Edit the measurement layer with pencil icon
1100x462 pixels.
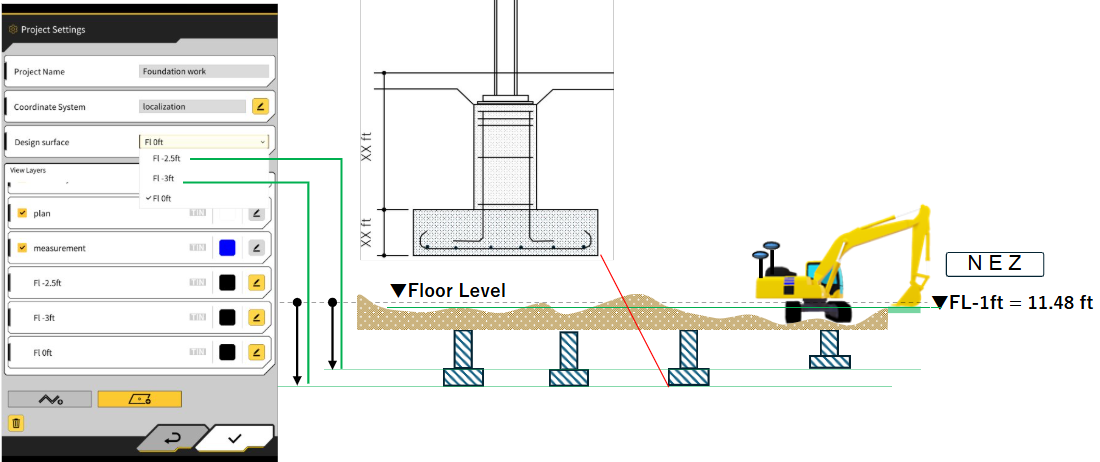257,247
